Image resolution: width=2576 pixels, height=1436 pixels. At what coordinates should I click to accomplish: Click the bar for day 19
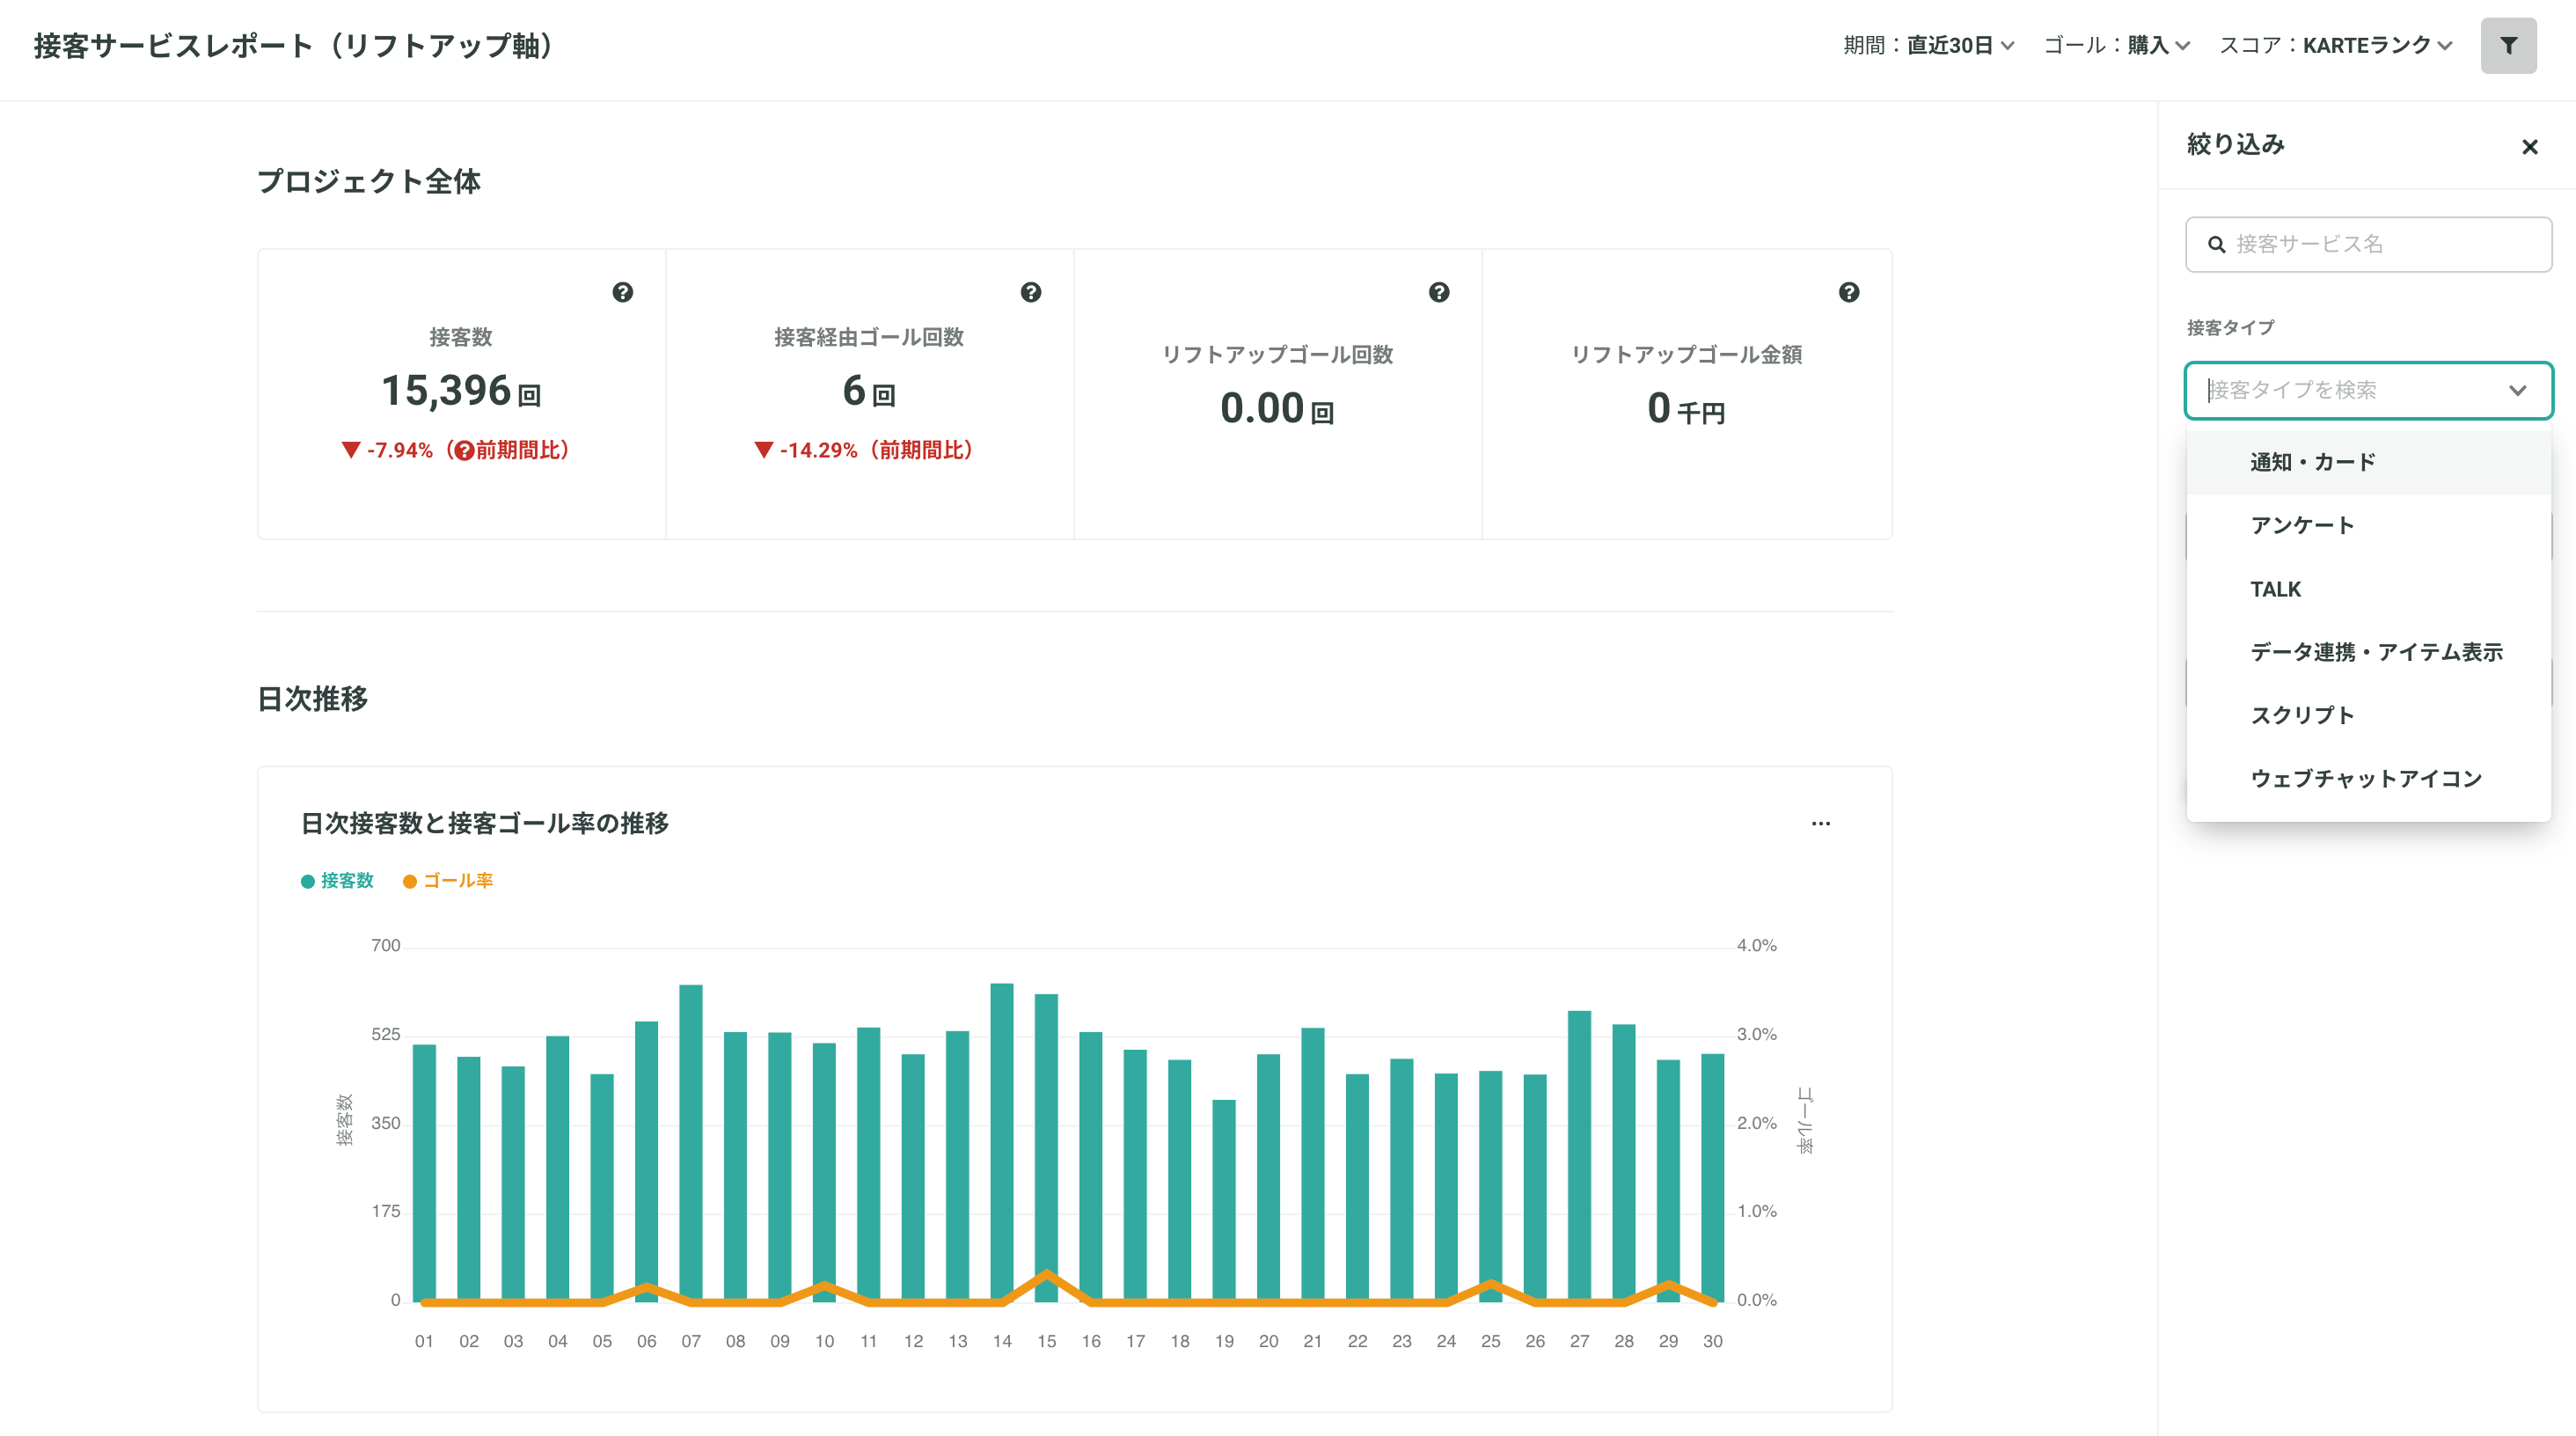(1224, 1200)
